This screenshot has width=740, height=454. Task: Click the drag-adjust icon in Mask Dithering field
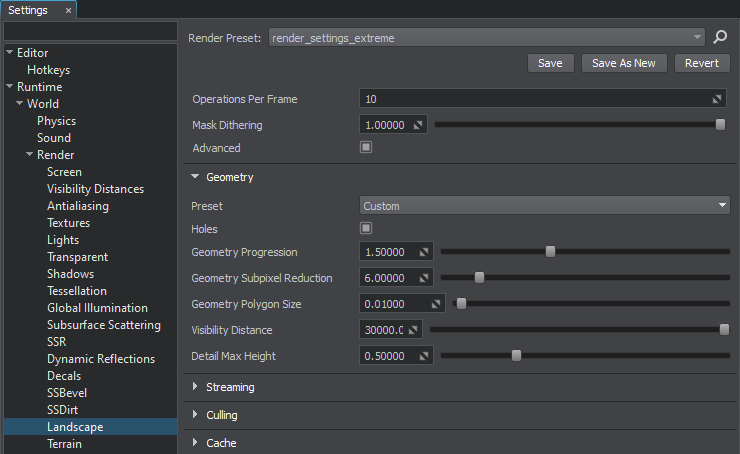[419, 125]
